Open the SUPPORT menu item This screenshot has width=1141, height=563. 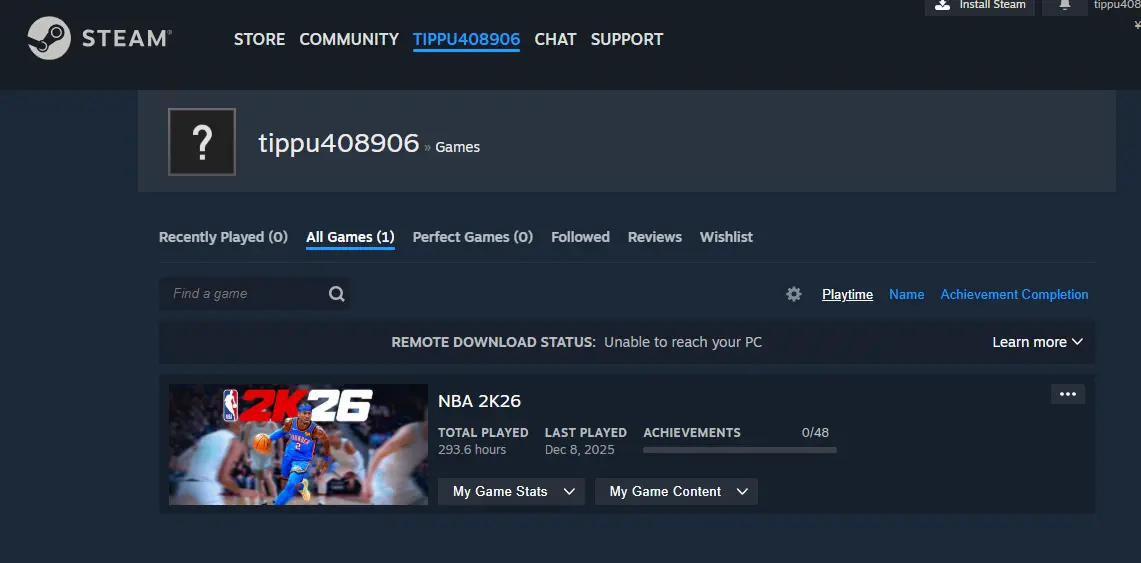(627, 39)
